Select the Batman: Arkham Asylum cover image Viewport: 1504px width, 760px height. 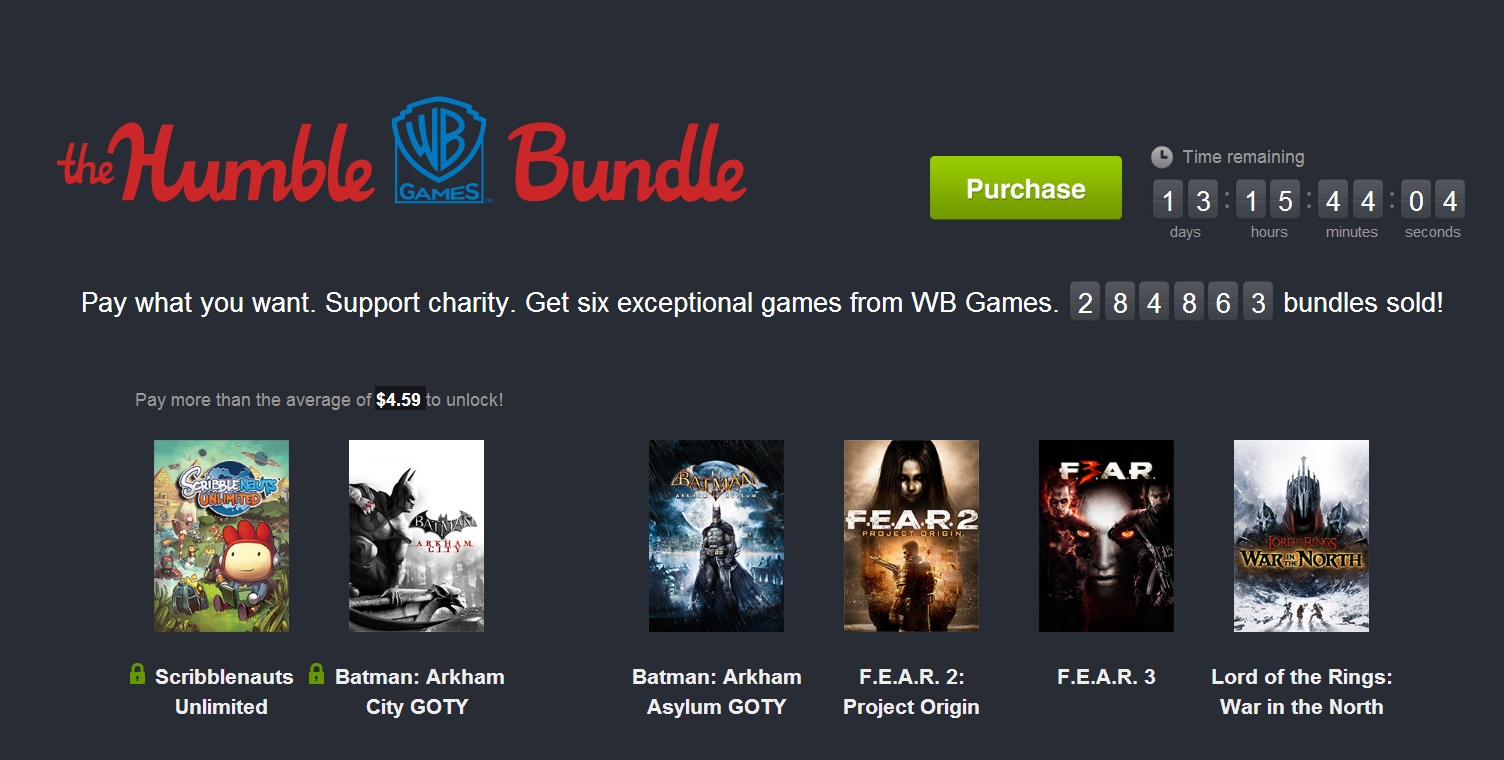[x=716, y=536]
